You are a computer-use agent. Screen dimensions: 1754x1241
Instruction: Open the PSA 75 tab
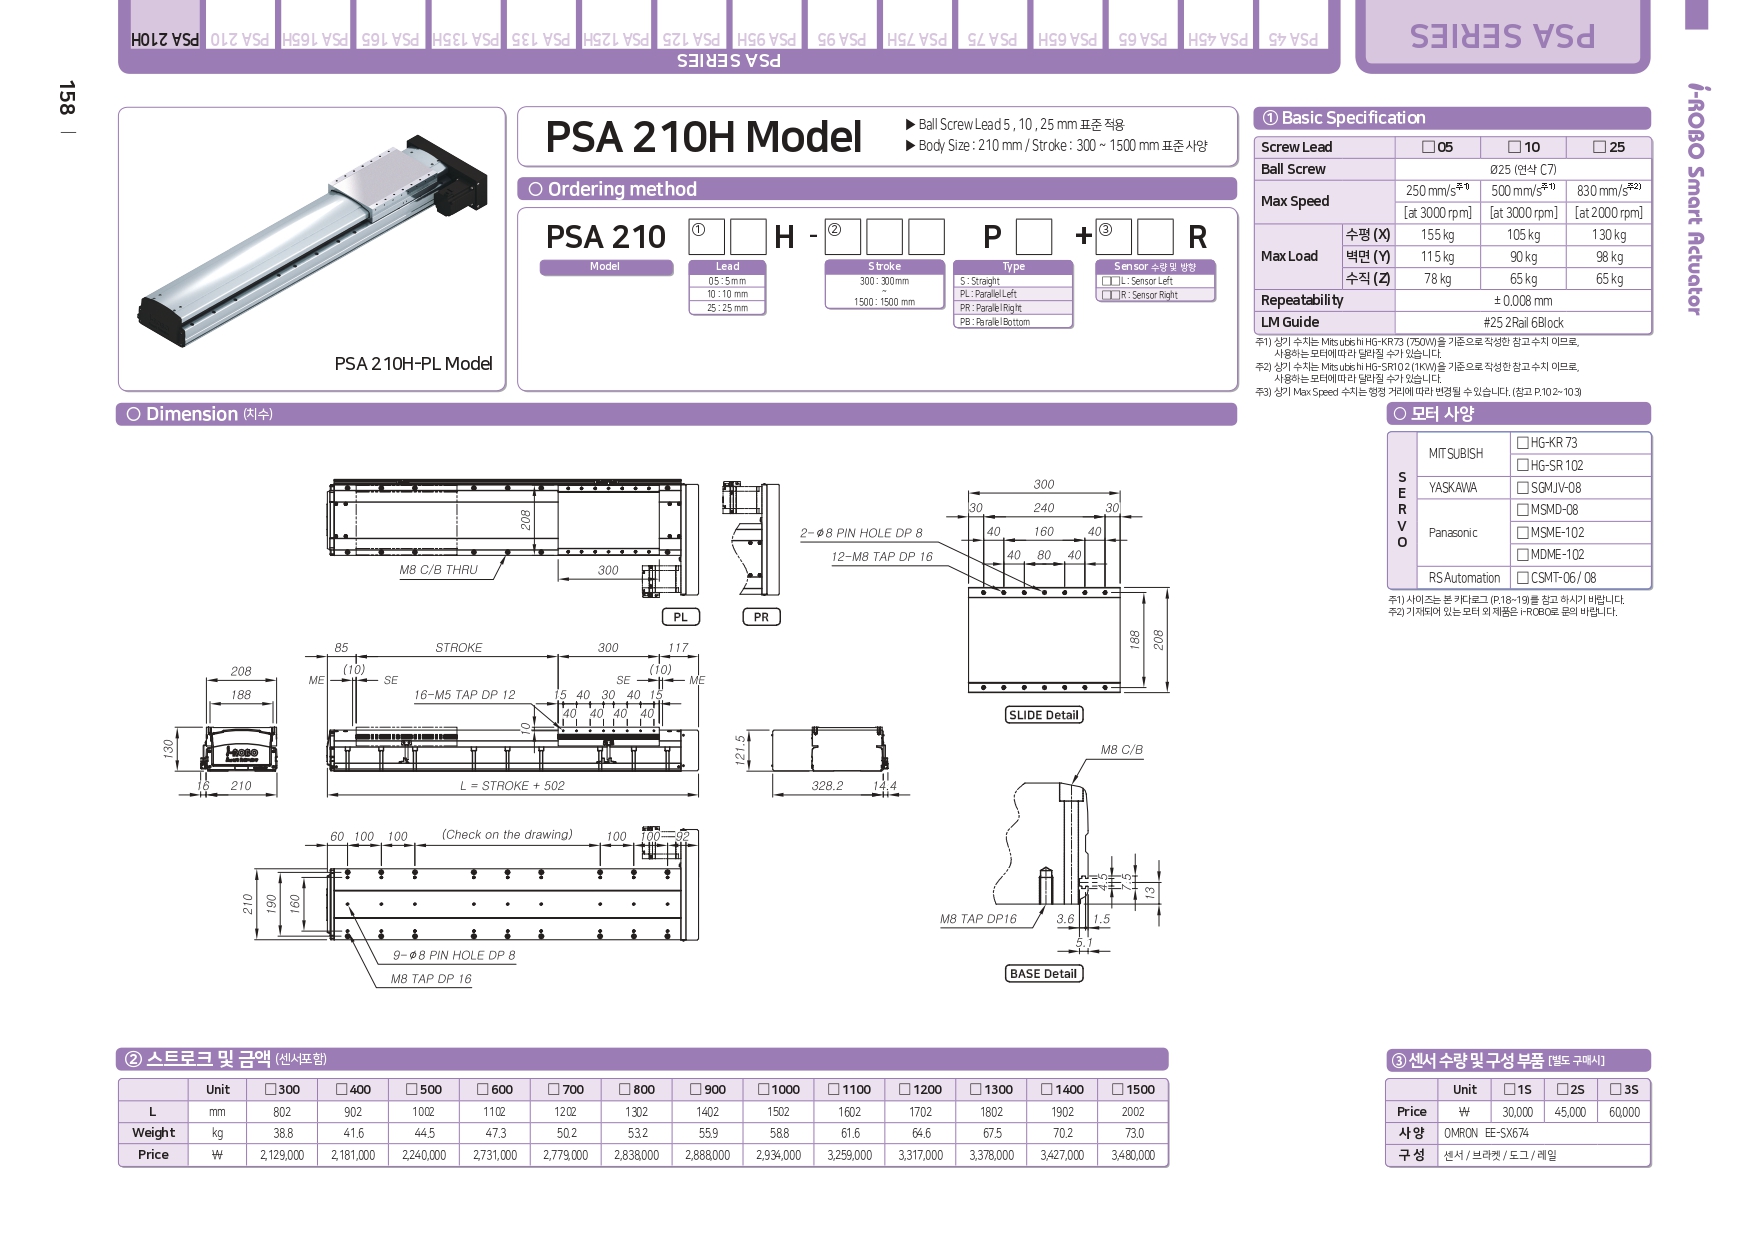[x=992, y=26]
